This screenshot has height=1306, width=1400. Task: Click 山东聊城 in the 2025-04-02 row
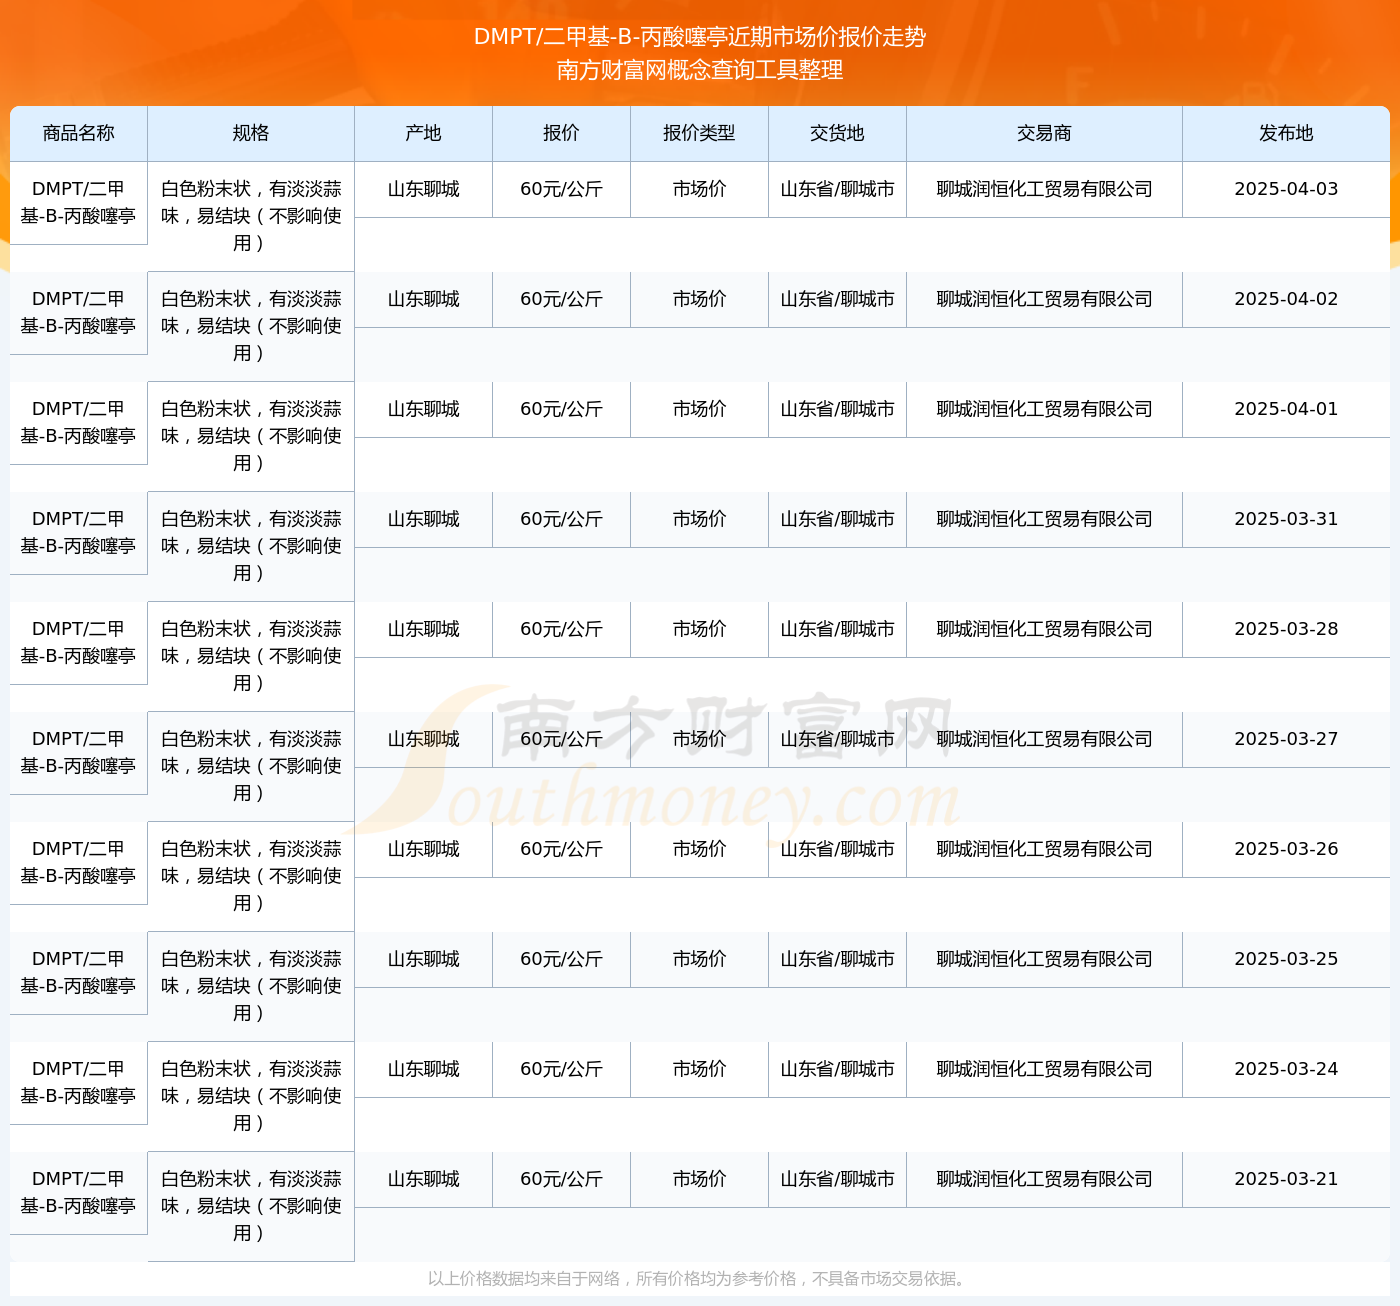423,299
